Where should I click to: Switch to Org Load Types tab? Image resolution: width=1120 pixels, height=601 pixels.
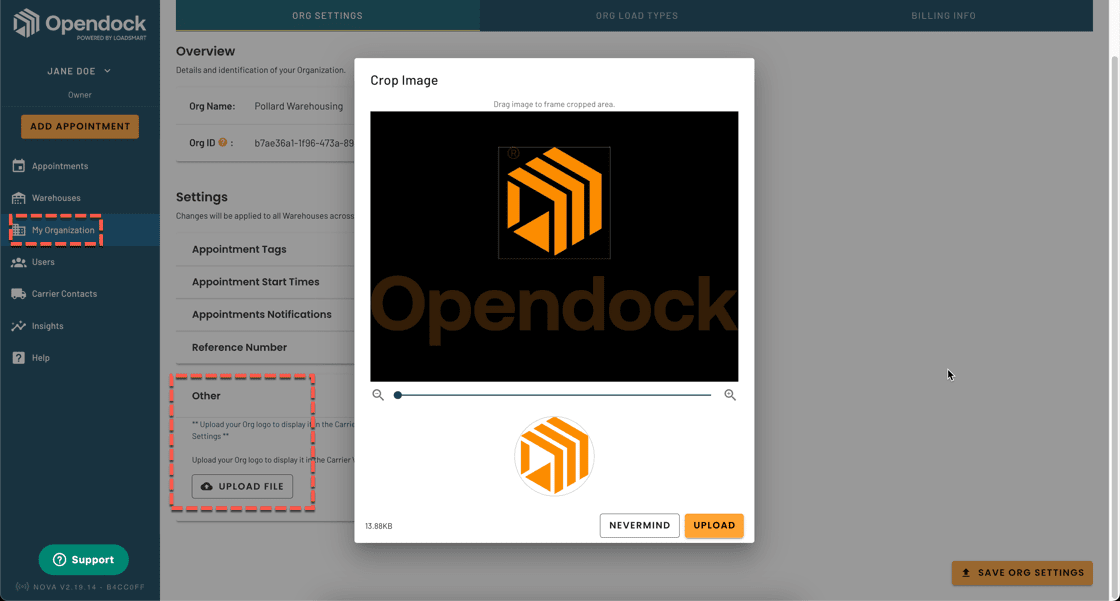(x=637, y=15)
